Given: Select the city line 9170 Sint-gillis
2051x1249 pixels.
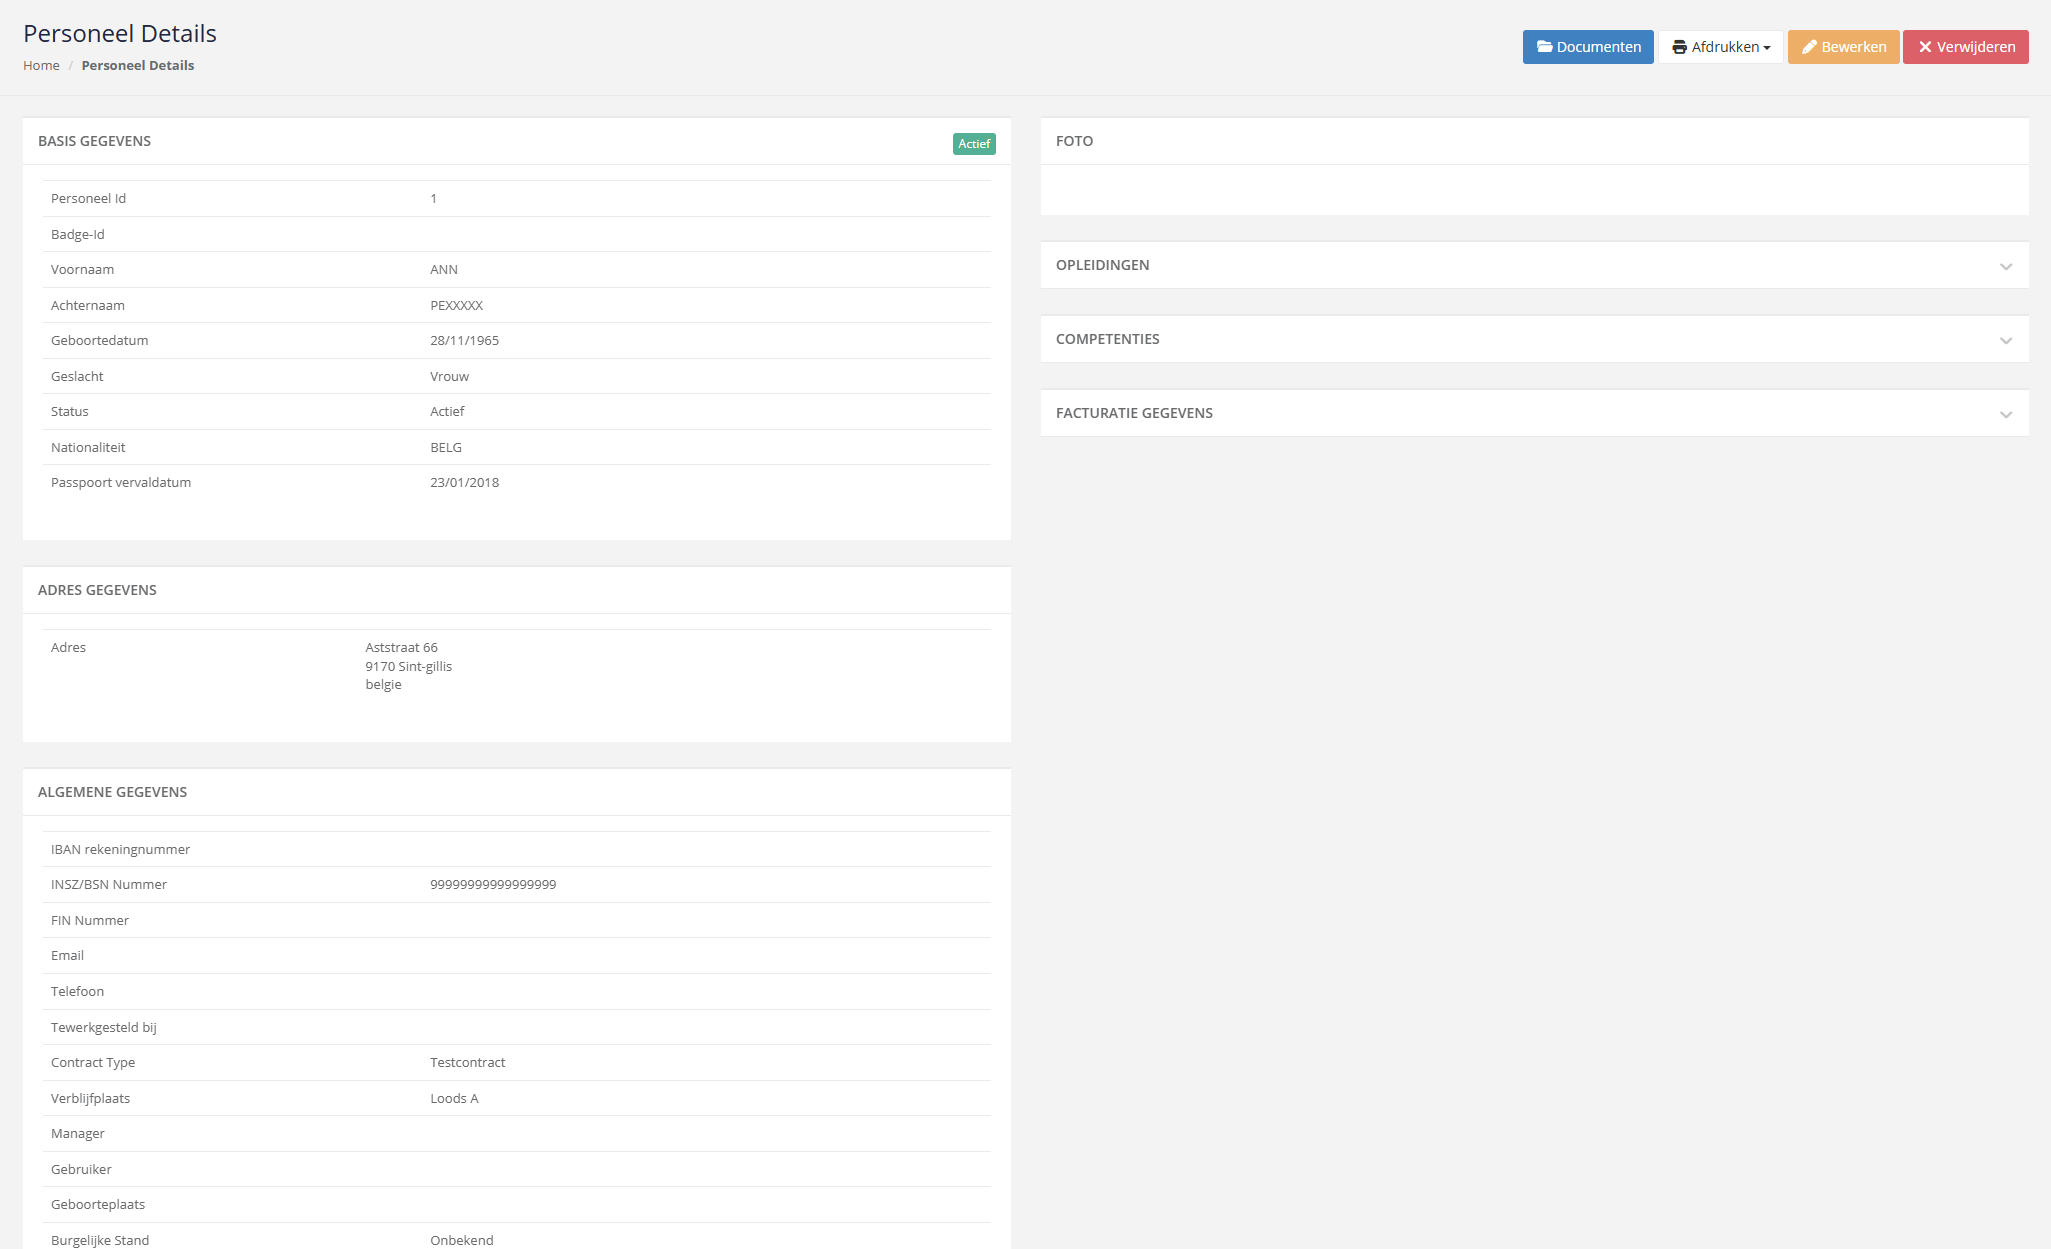Looking at the screenshot, I should tap(408, 667).
